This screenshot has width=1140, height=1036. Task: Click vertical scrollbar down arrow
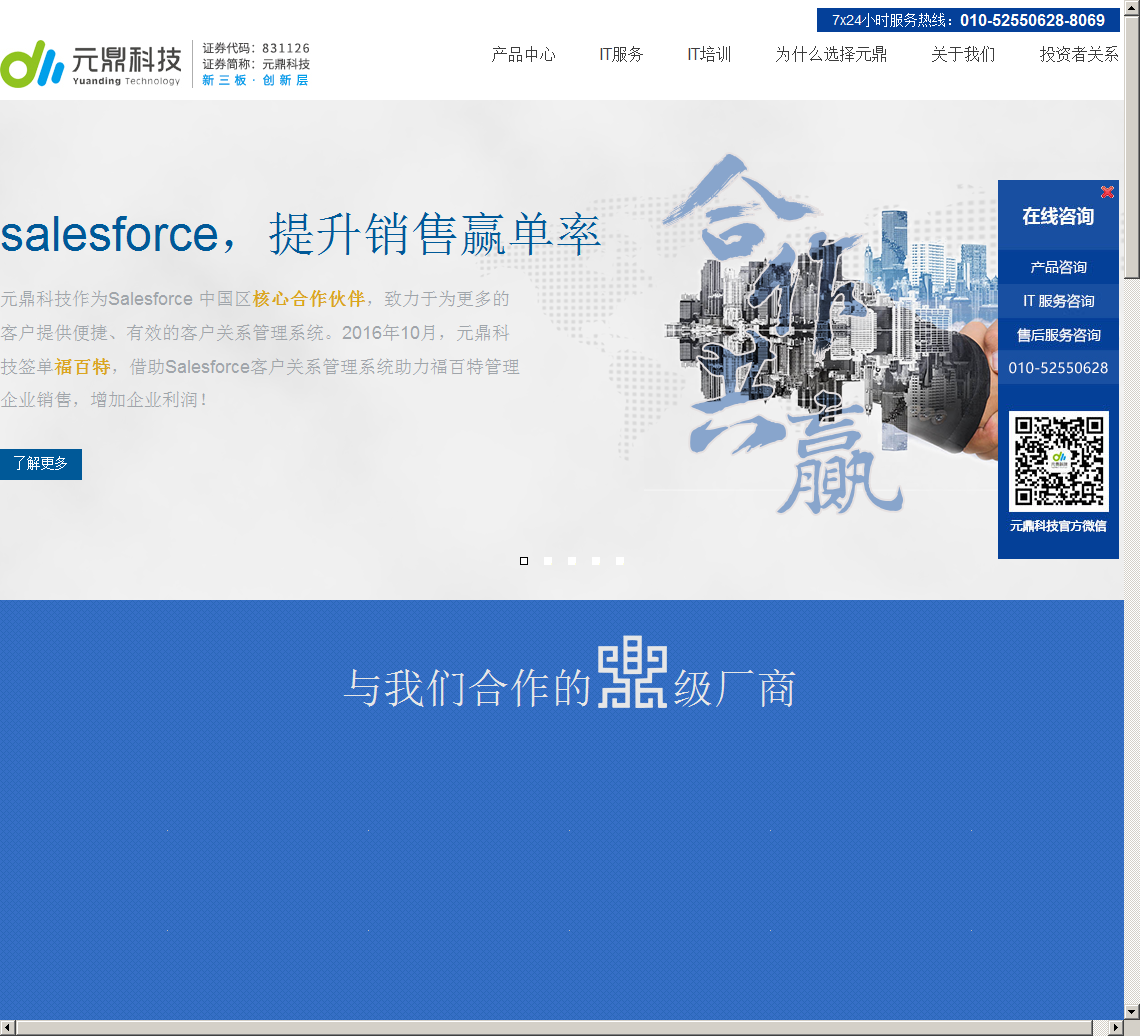click(x=1132, y=1011)
